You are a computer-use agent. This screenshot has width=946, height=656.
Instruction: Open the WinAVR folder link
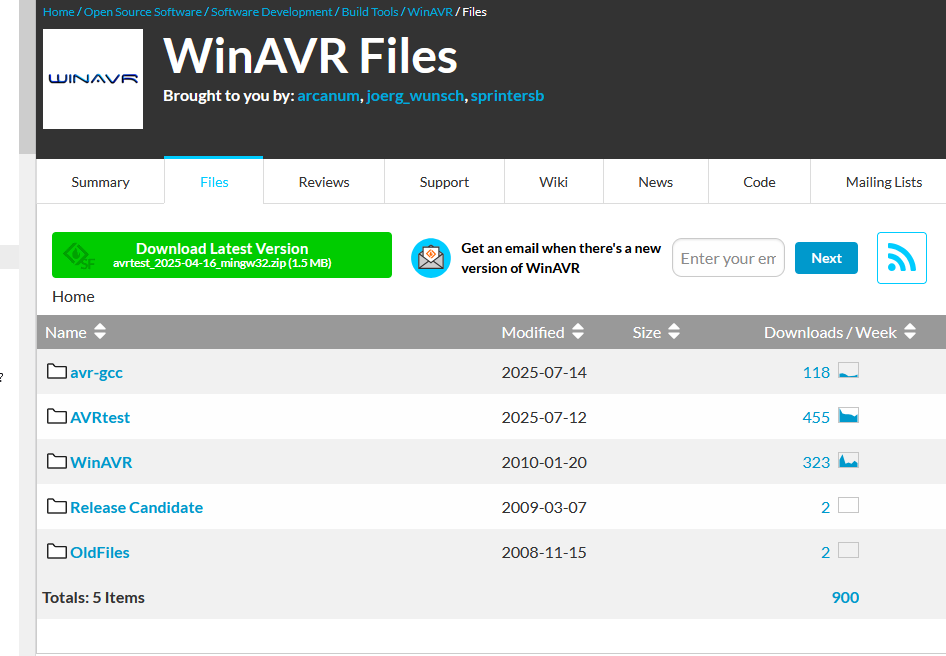tap(101, 462)
